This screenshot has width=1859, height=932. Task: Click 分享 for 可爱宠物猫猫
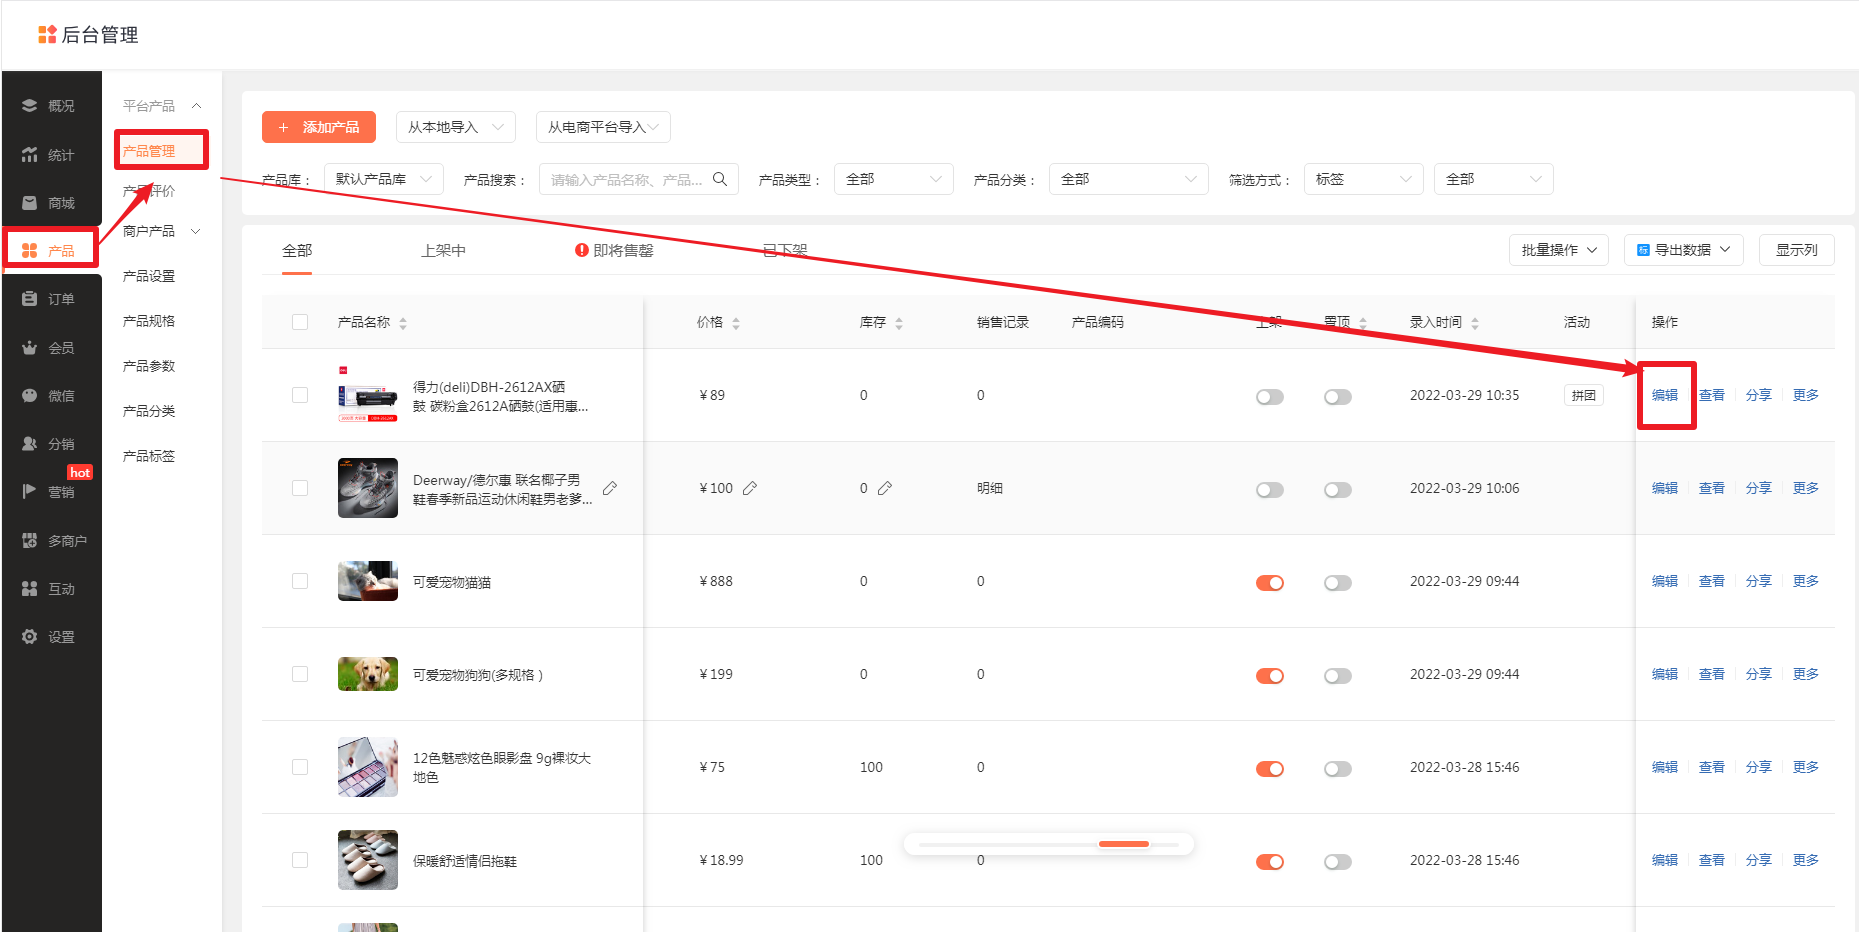point(1759,581)
